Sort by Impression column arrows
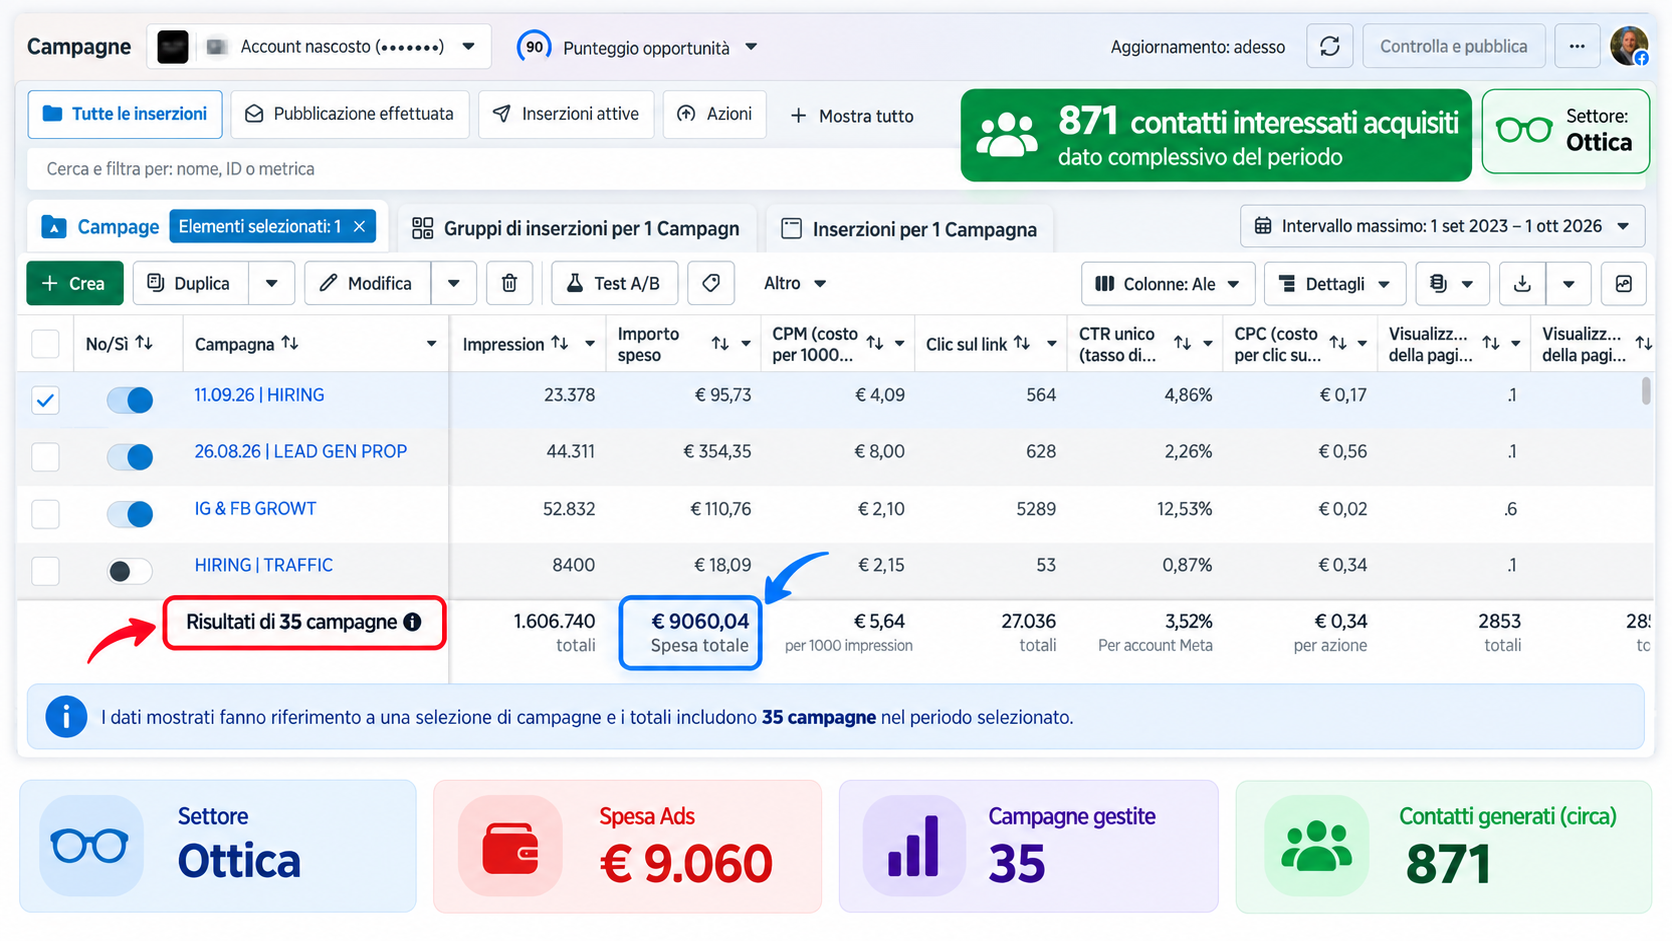The image size is (1672, 941). 560,343
